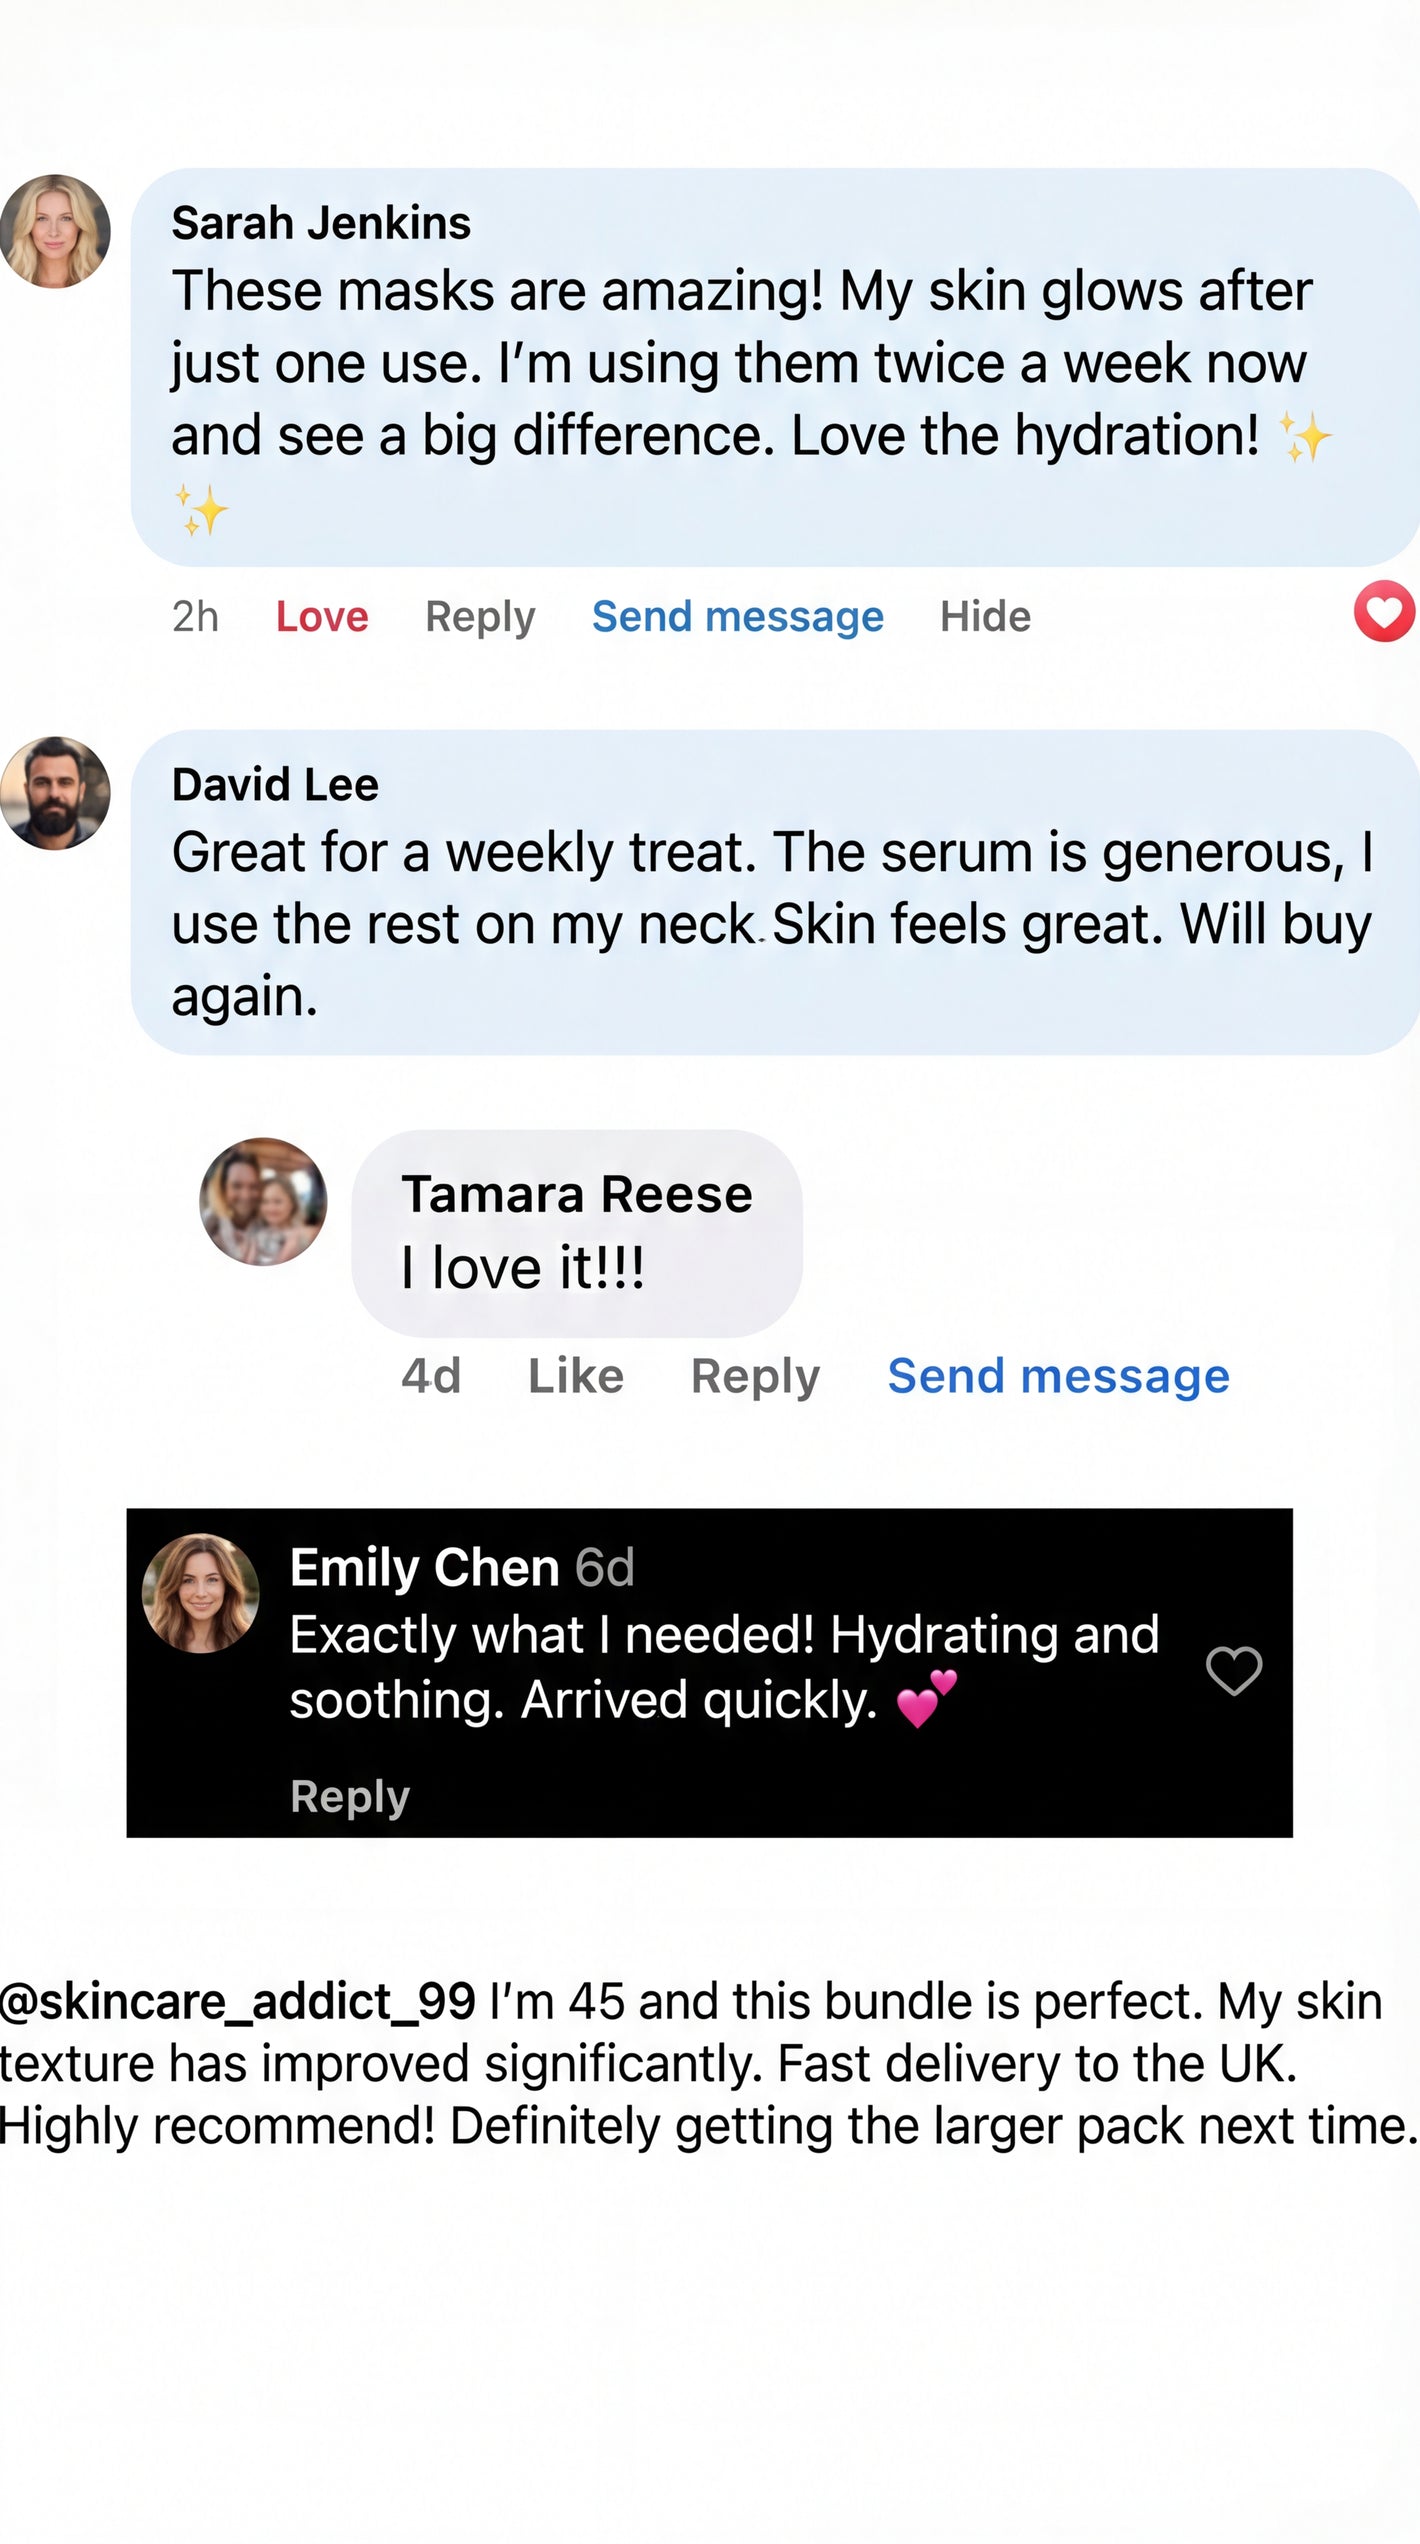Open the @skincare_addict_99 profile mention
1420x2544 pixels.
click(238, 2002)
